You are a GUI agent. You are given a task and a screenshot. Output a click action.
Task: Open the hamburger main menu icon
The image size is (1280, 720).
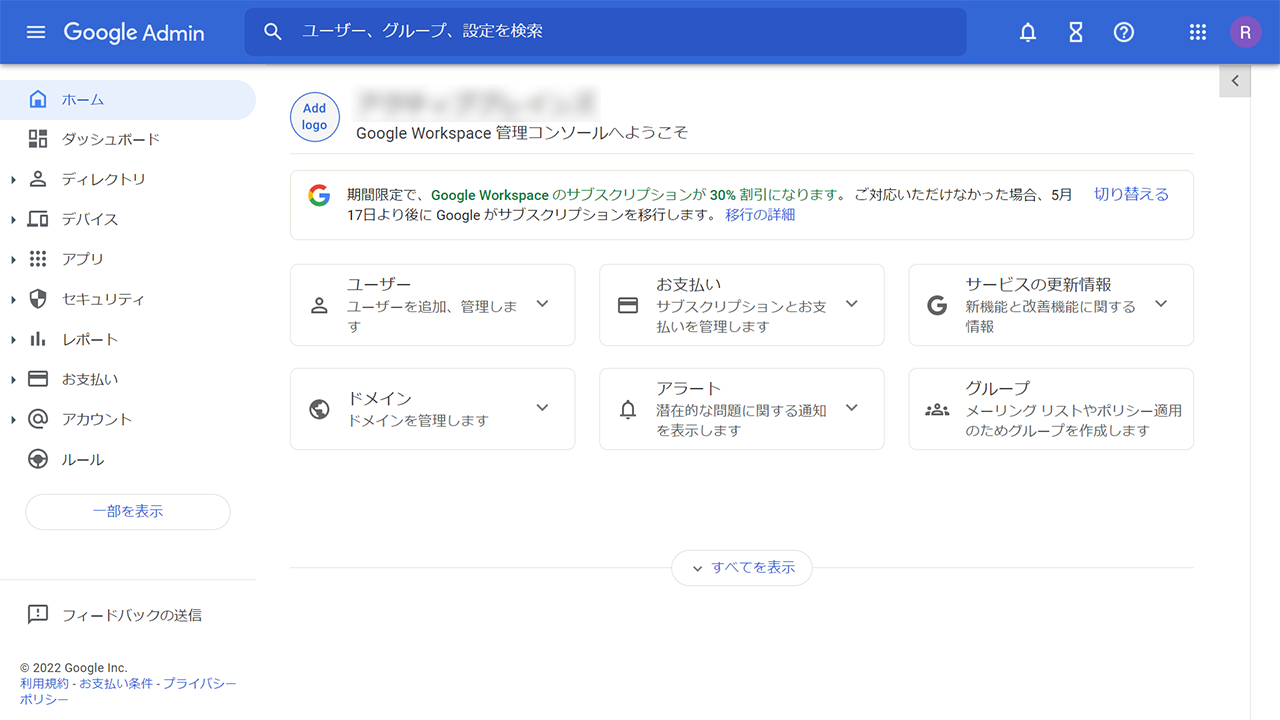[36, 32]
